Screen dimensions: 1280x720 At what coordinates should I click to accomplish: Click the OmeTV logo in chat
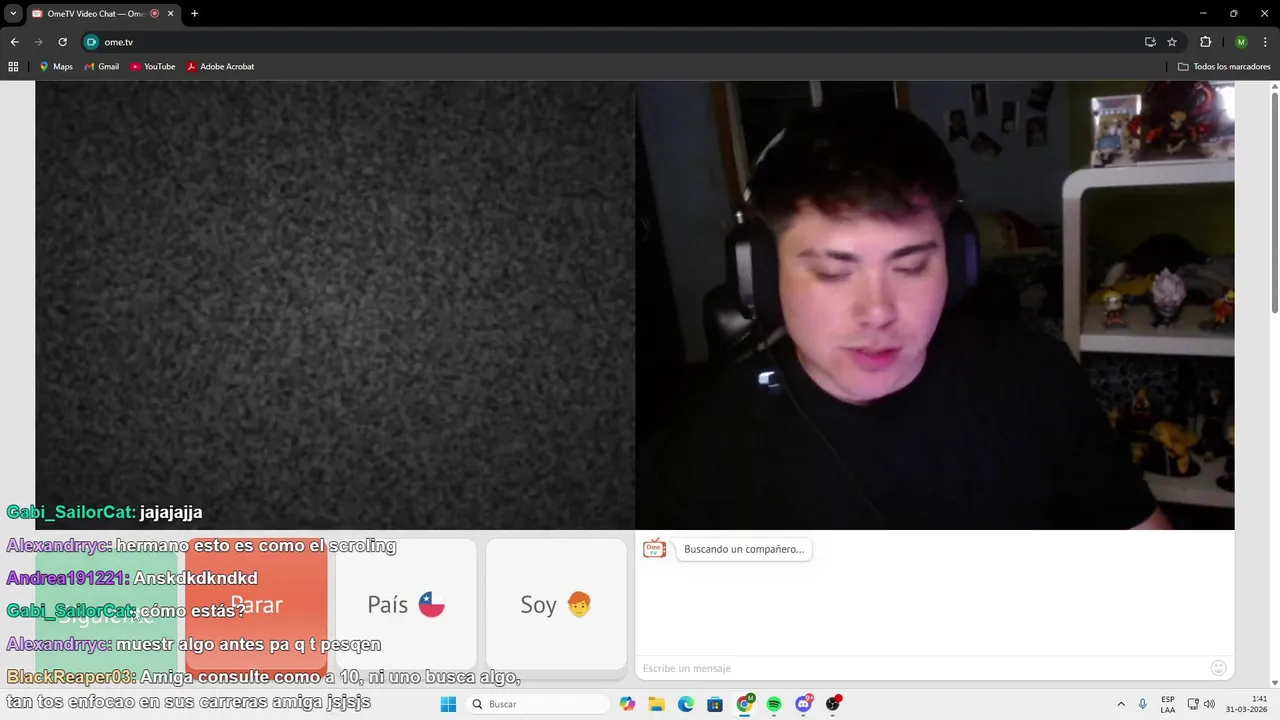(654, 548)
